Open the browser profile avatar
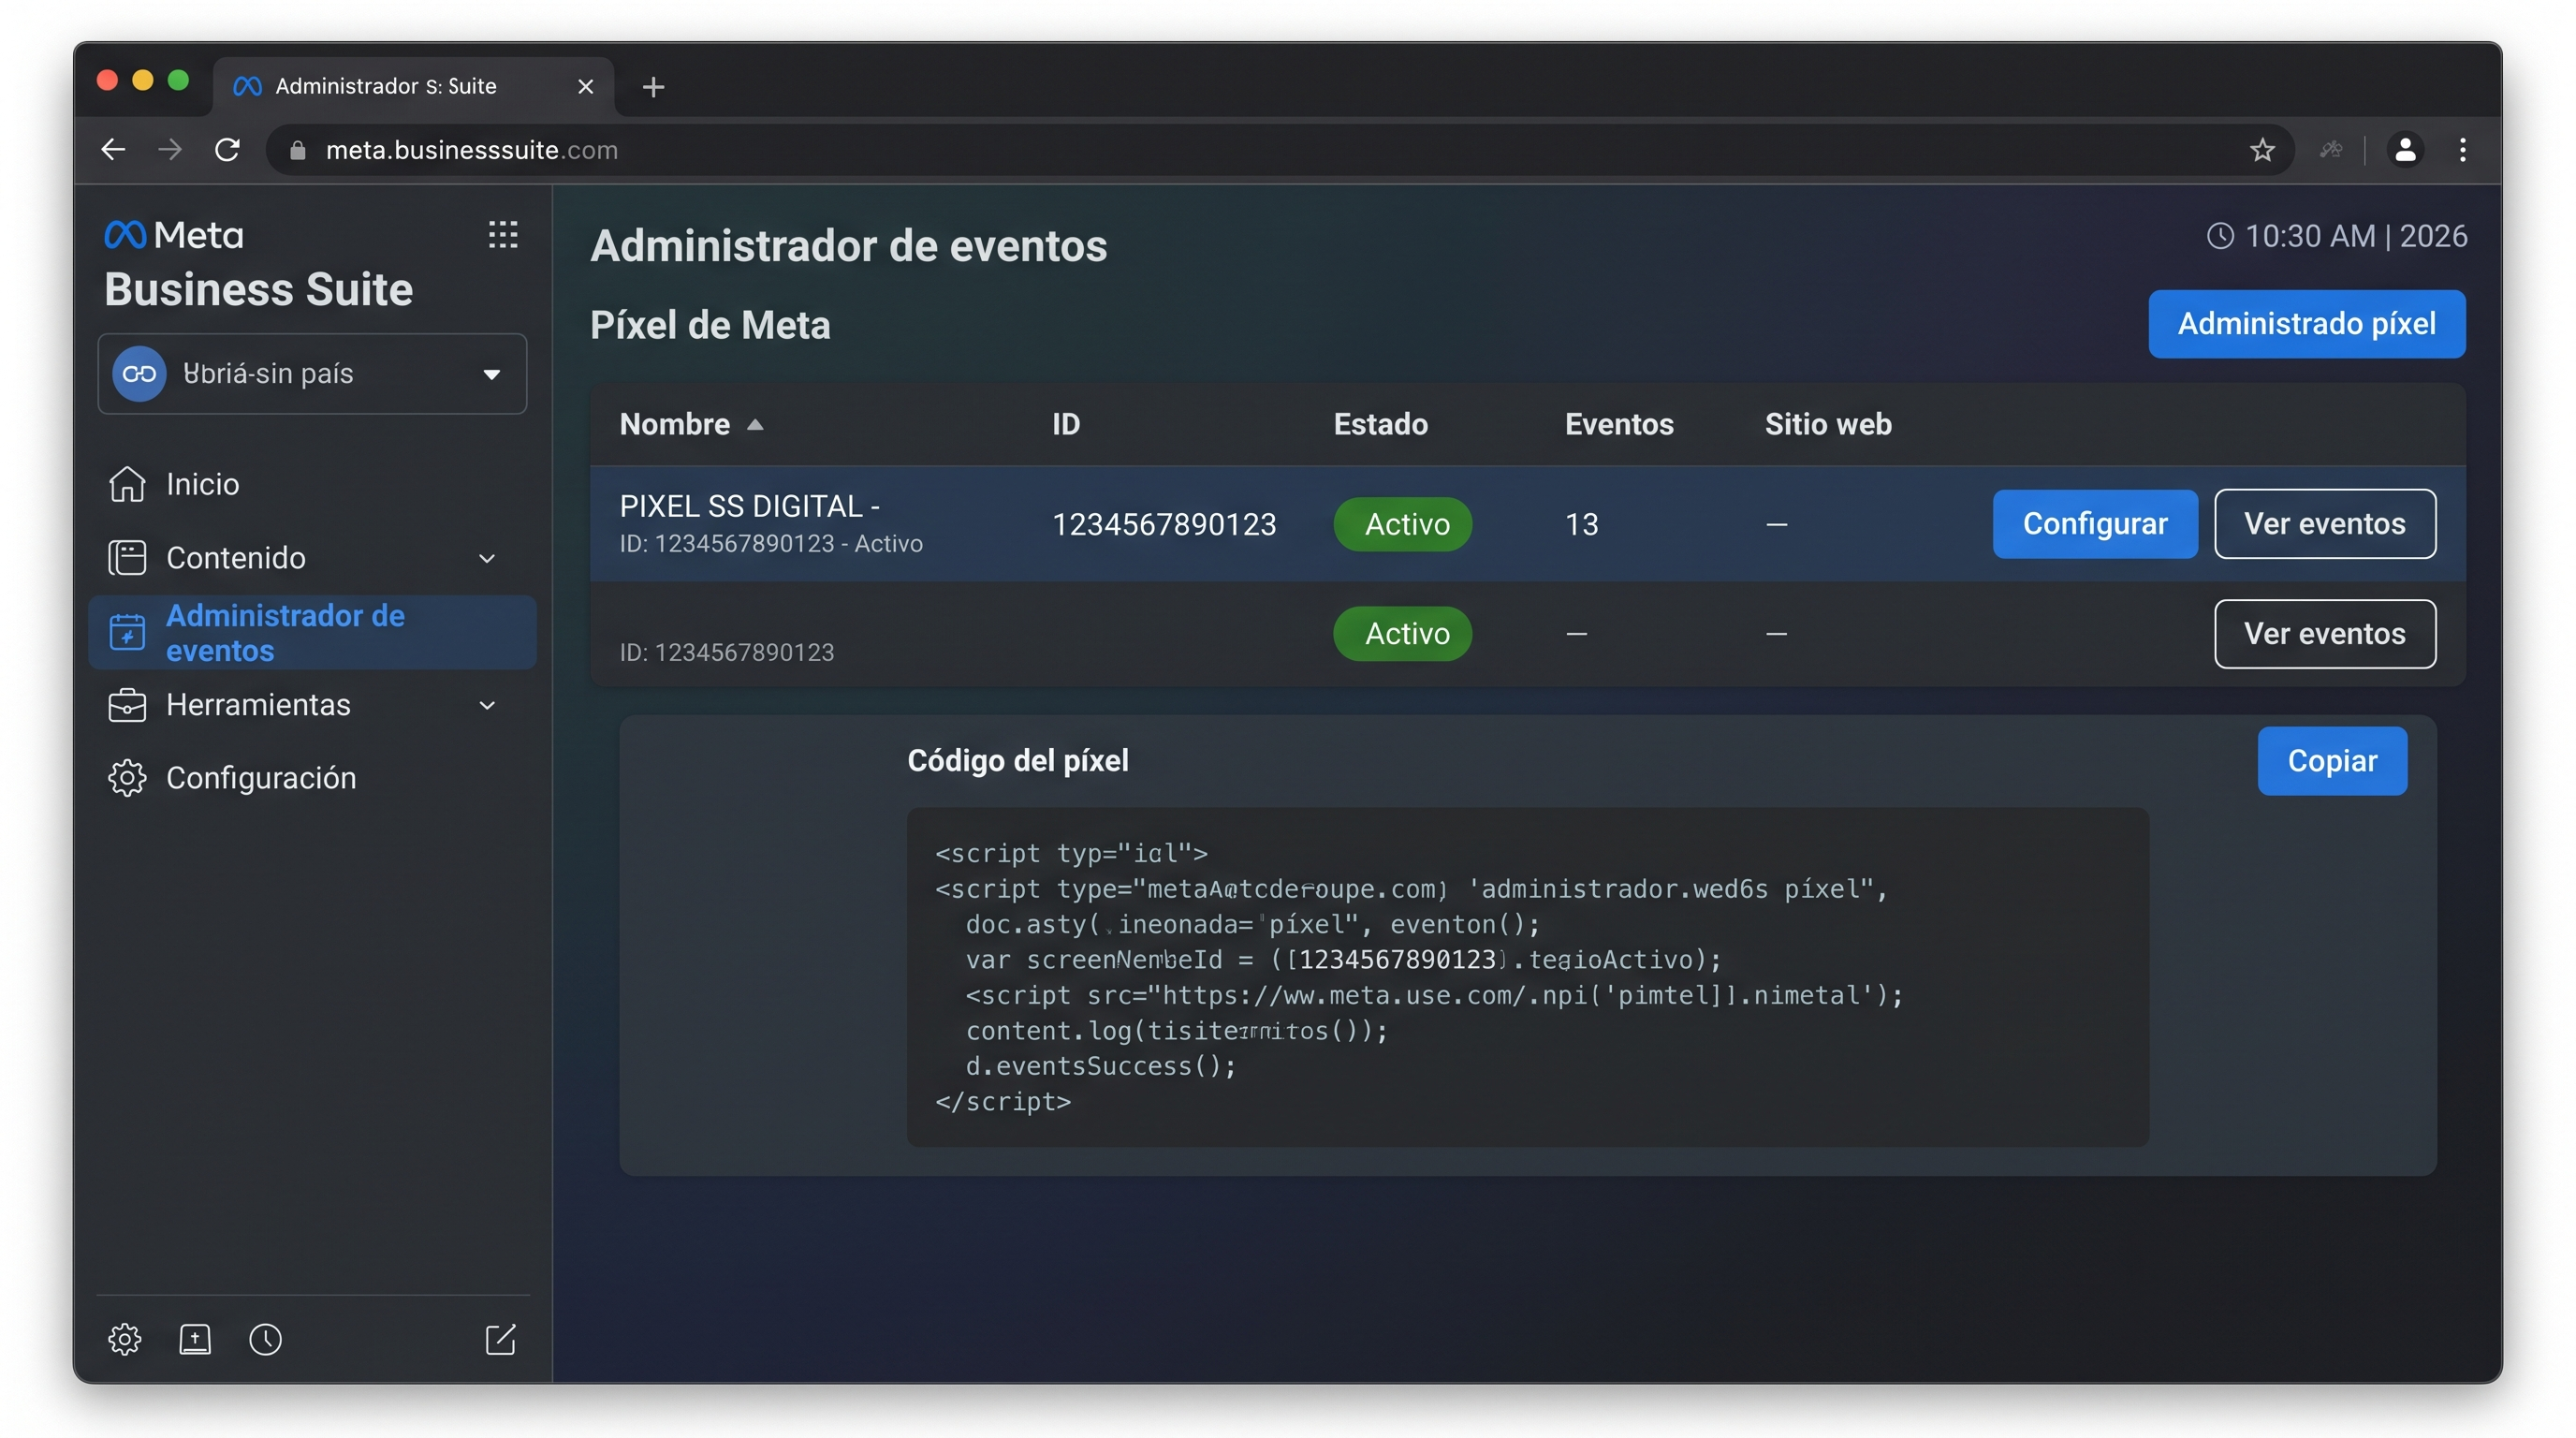The image size is (2576, 1438). (x=2405, y=150)
